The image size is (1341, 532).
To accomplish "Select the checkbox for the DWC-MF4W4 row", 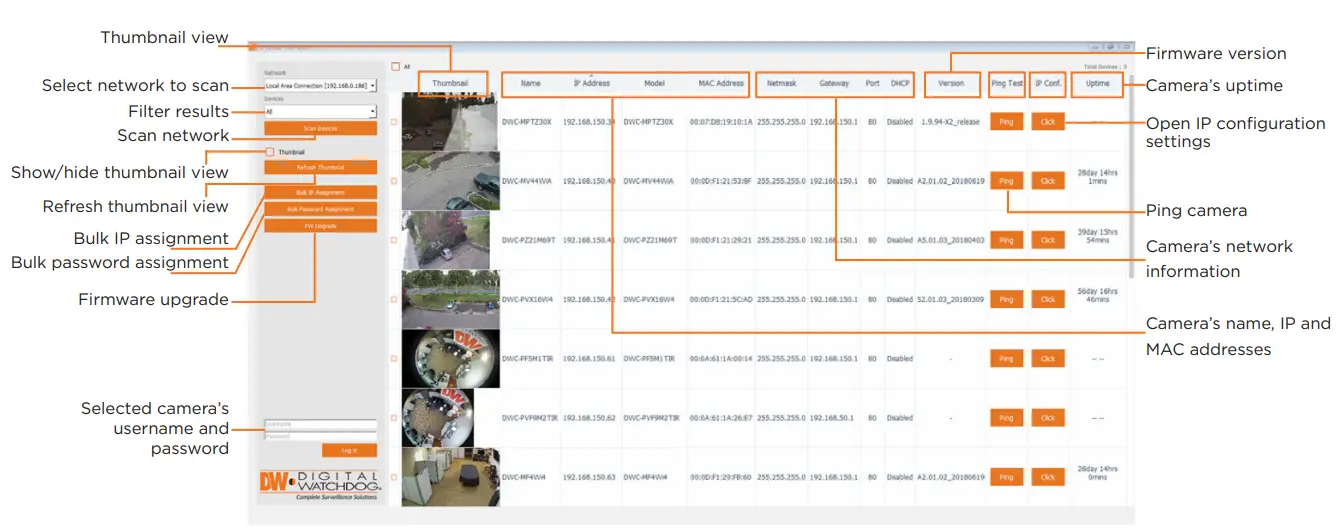I will point(394,477).
